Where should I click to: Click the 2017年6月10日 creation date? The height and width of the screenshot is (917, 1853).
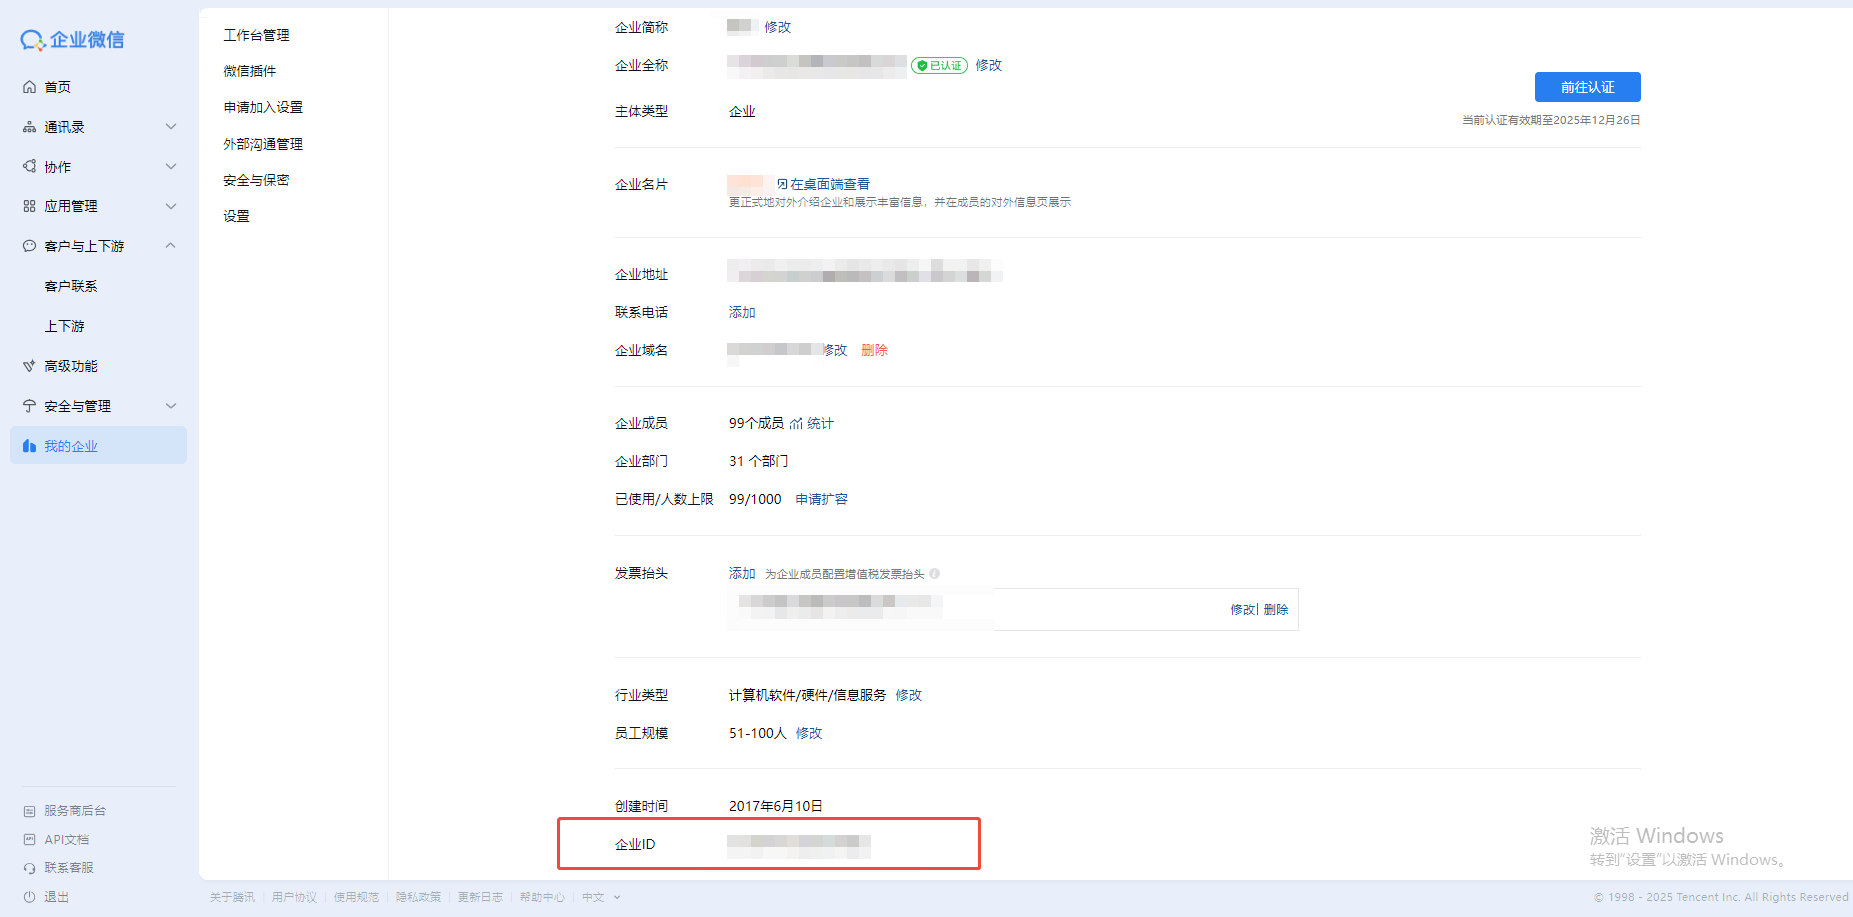(x=775, y=806)
